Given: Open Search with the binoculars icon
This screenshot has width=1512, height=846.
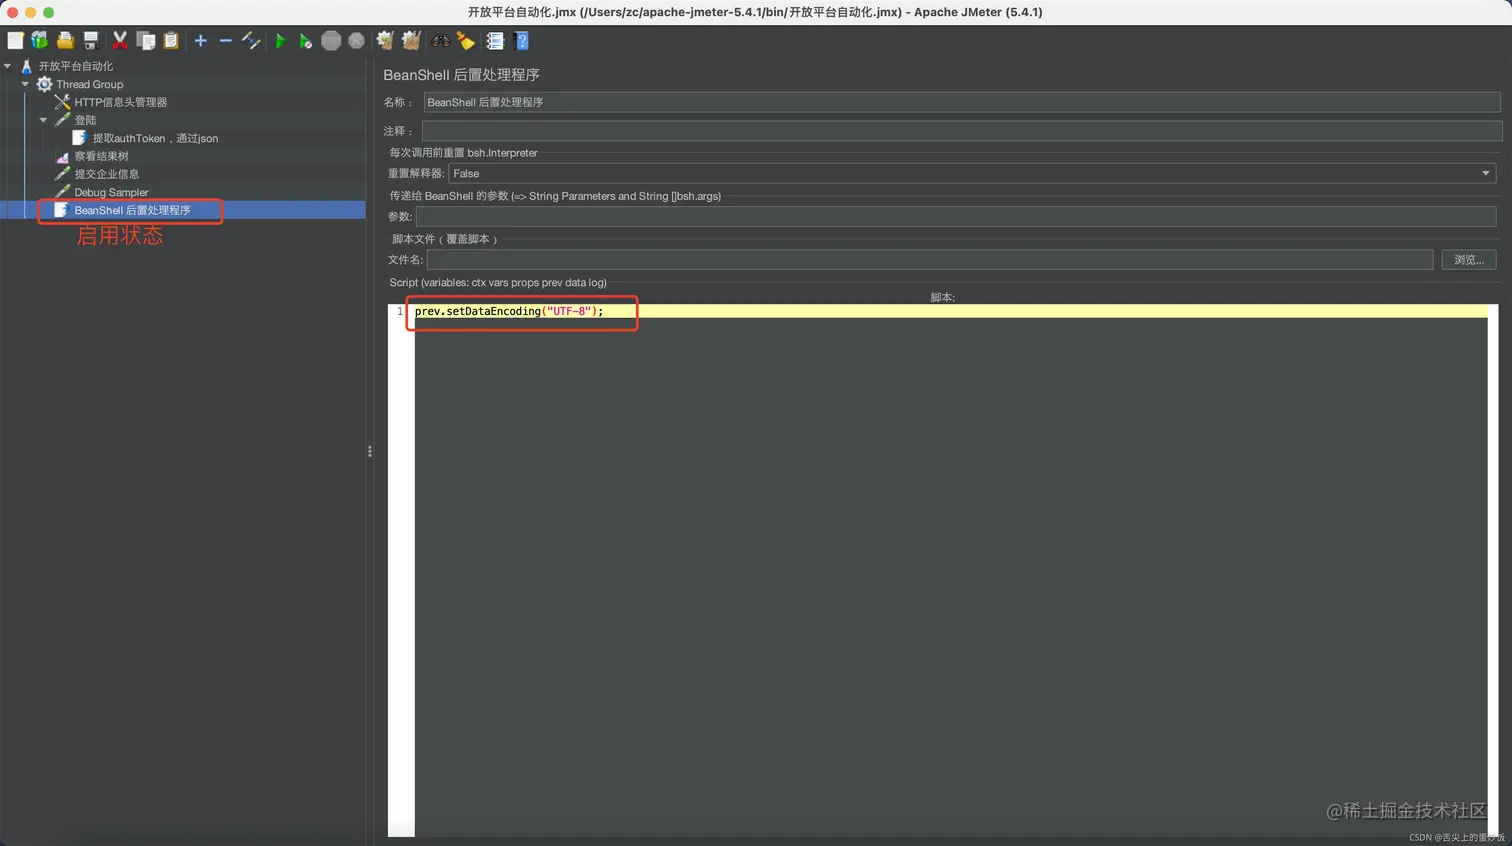Looking at the screenshot, I should (x=440, y=41).
